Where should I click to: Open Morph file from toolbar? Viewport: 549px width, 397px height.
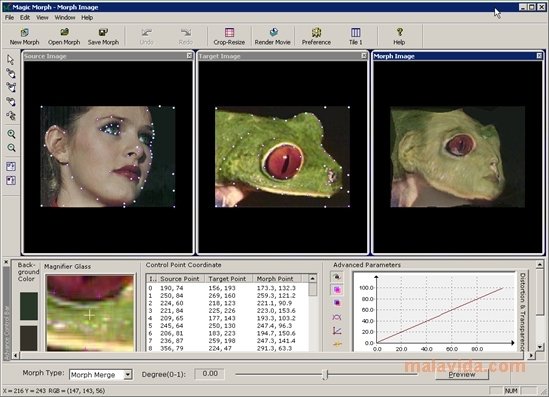click(64, 37)
